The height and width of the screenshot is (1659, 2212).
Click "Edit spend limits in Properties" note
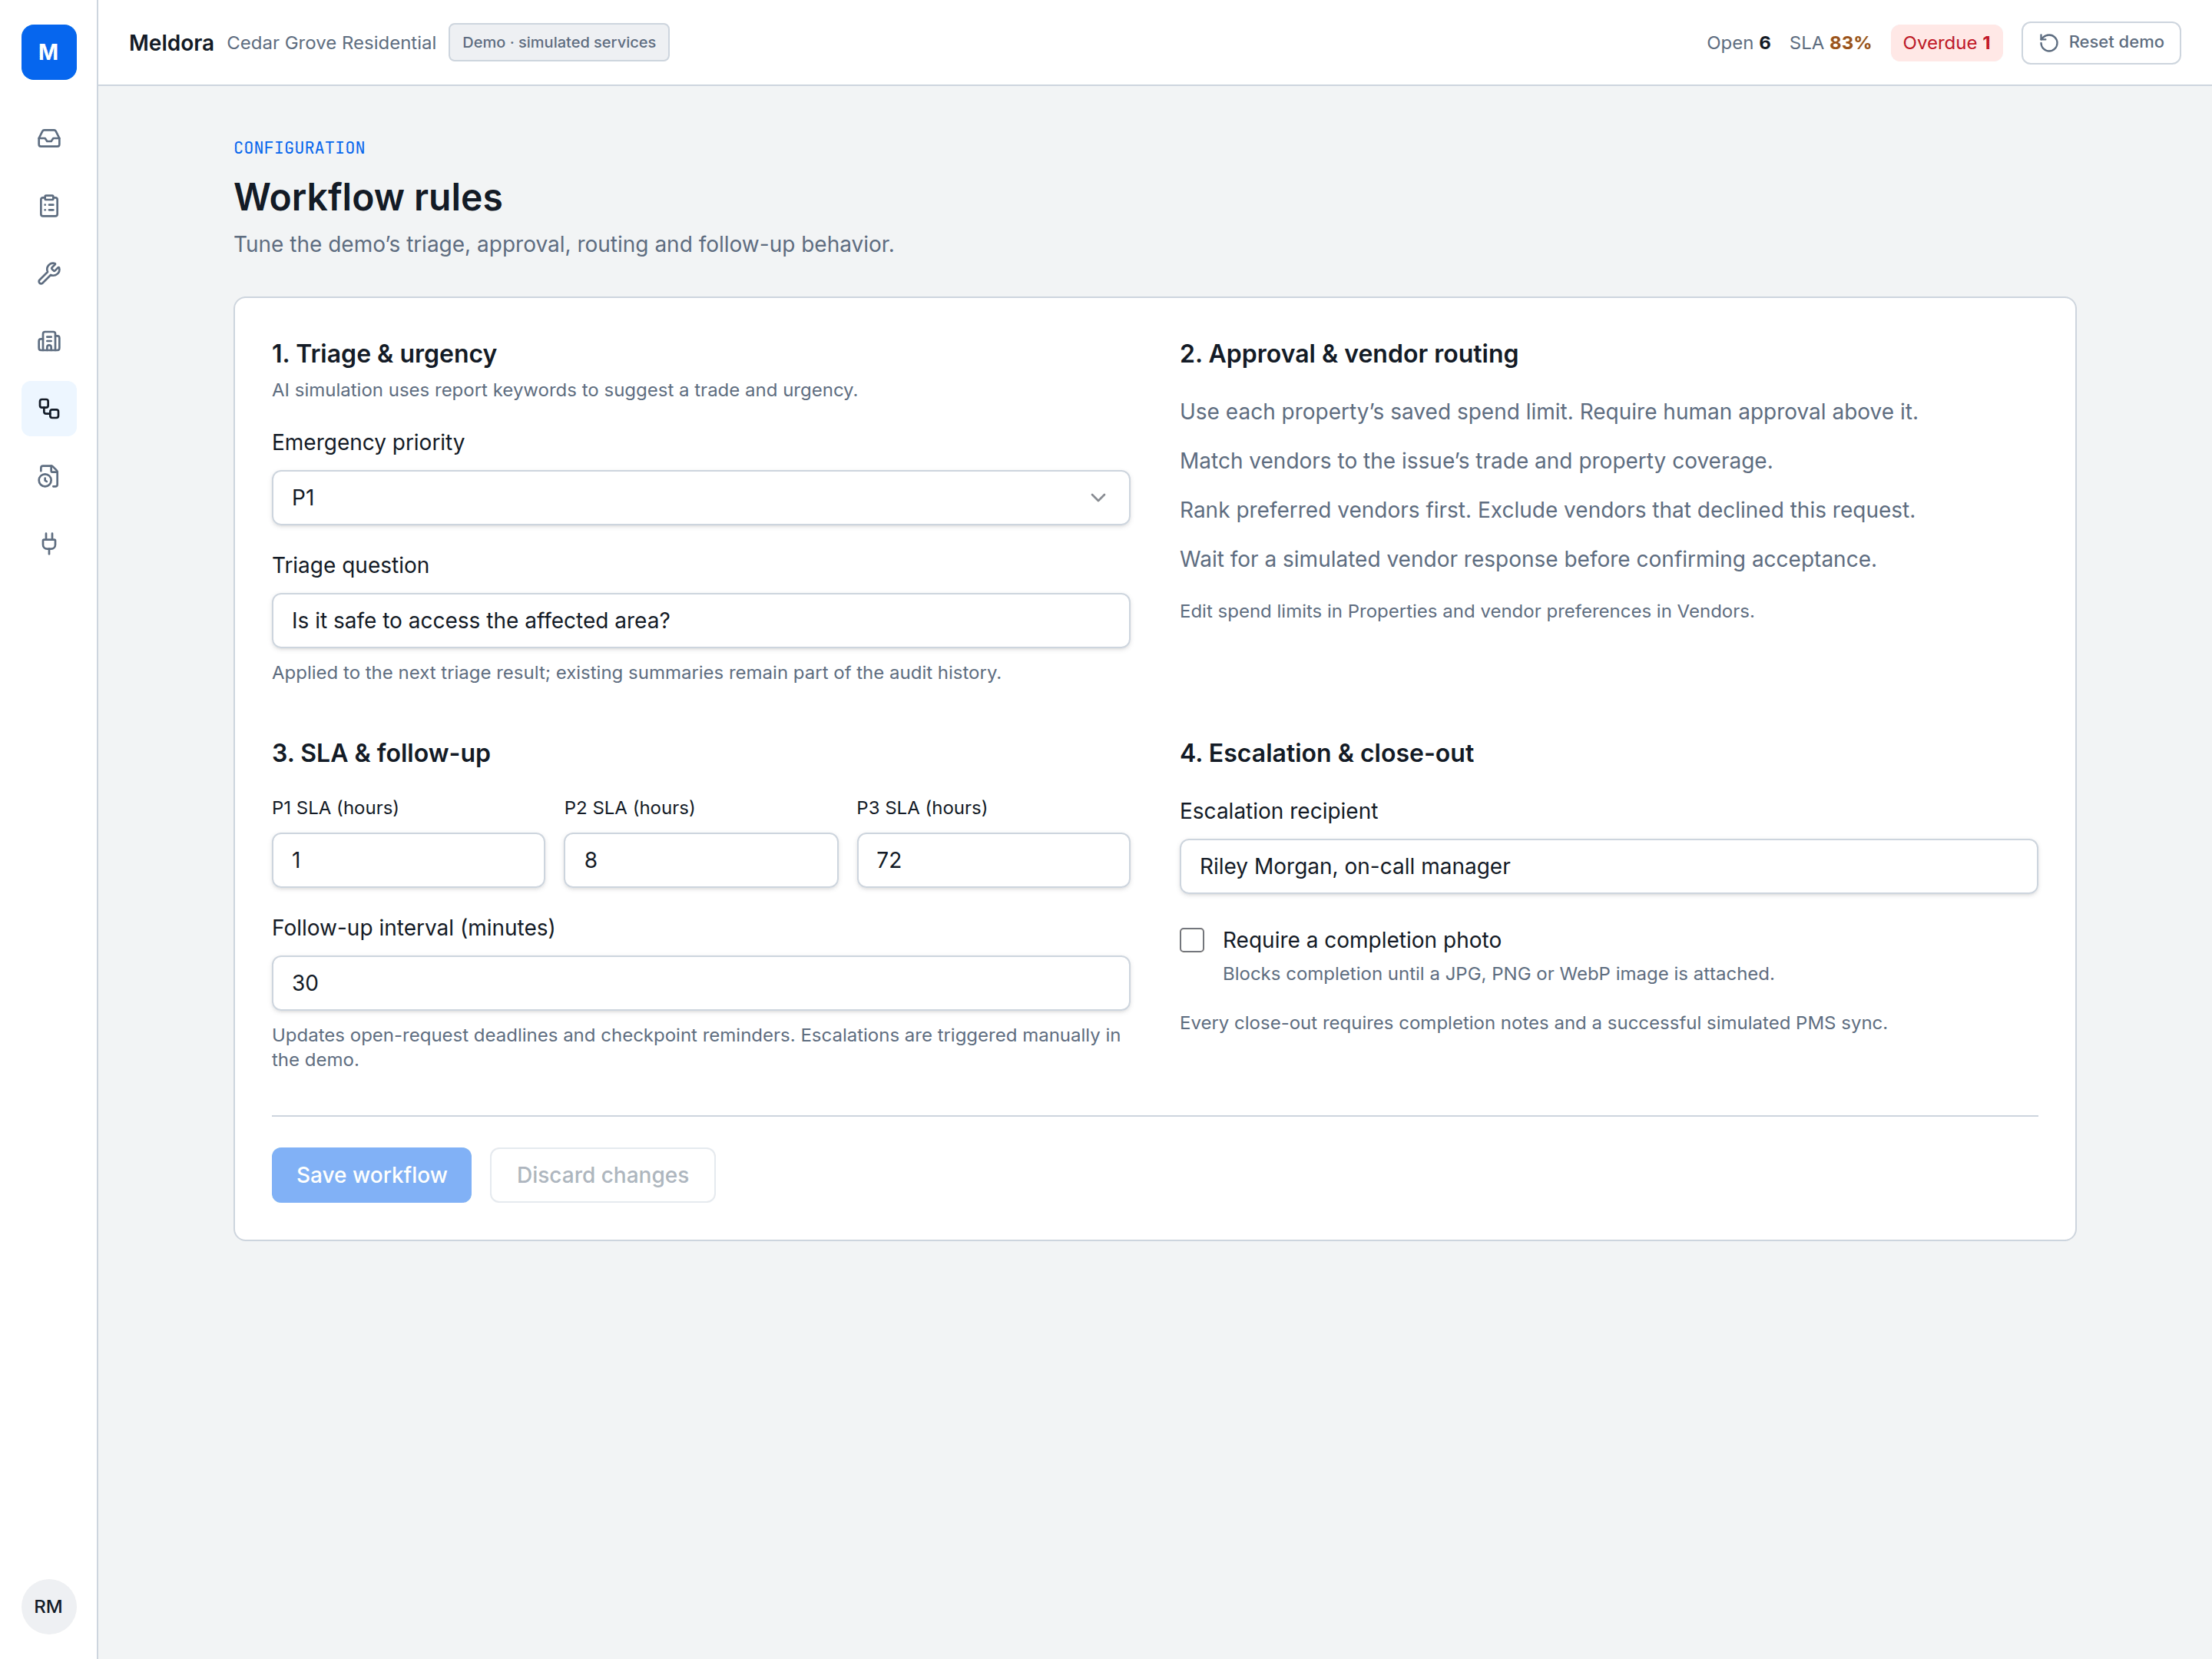pos(1466,611)
